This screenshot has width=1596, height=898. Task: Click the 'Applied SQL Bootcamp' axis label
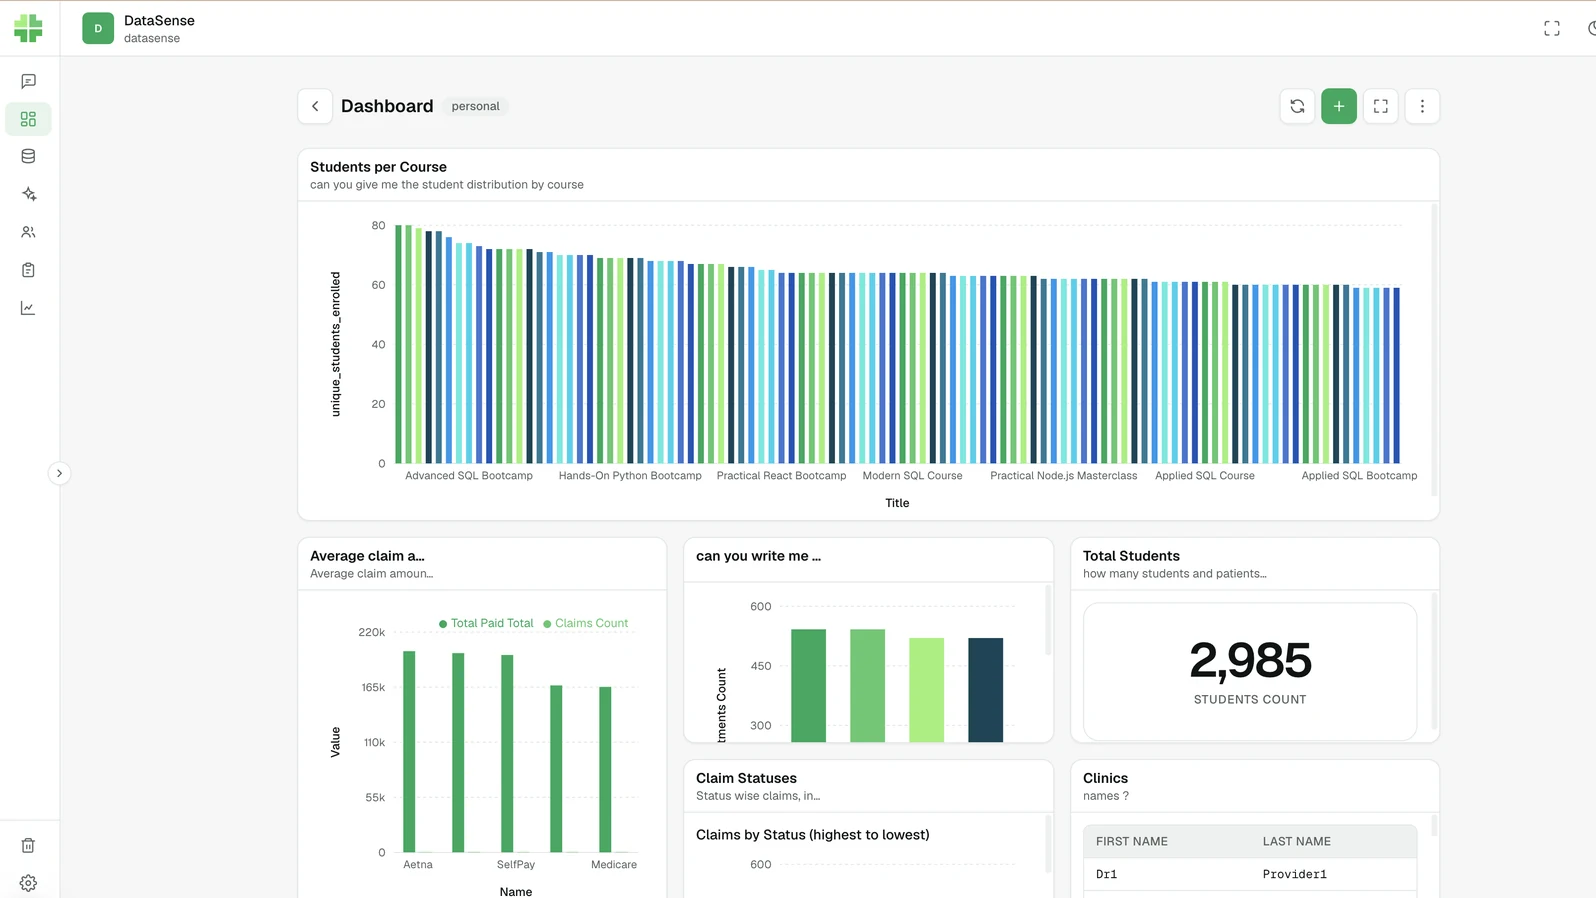[1359, 476]
